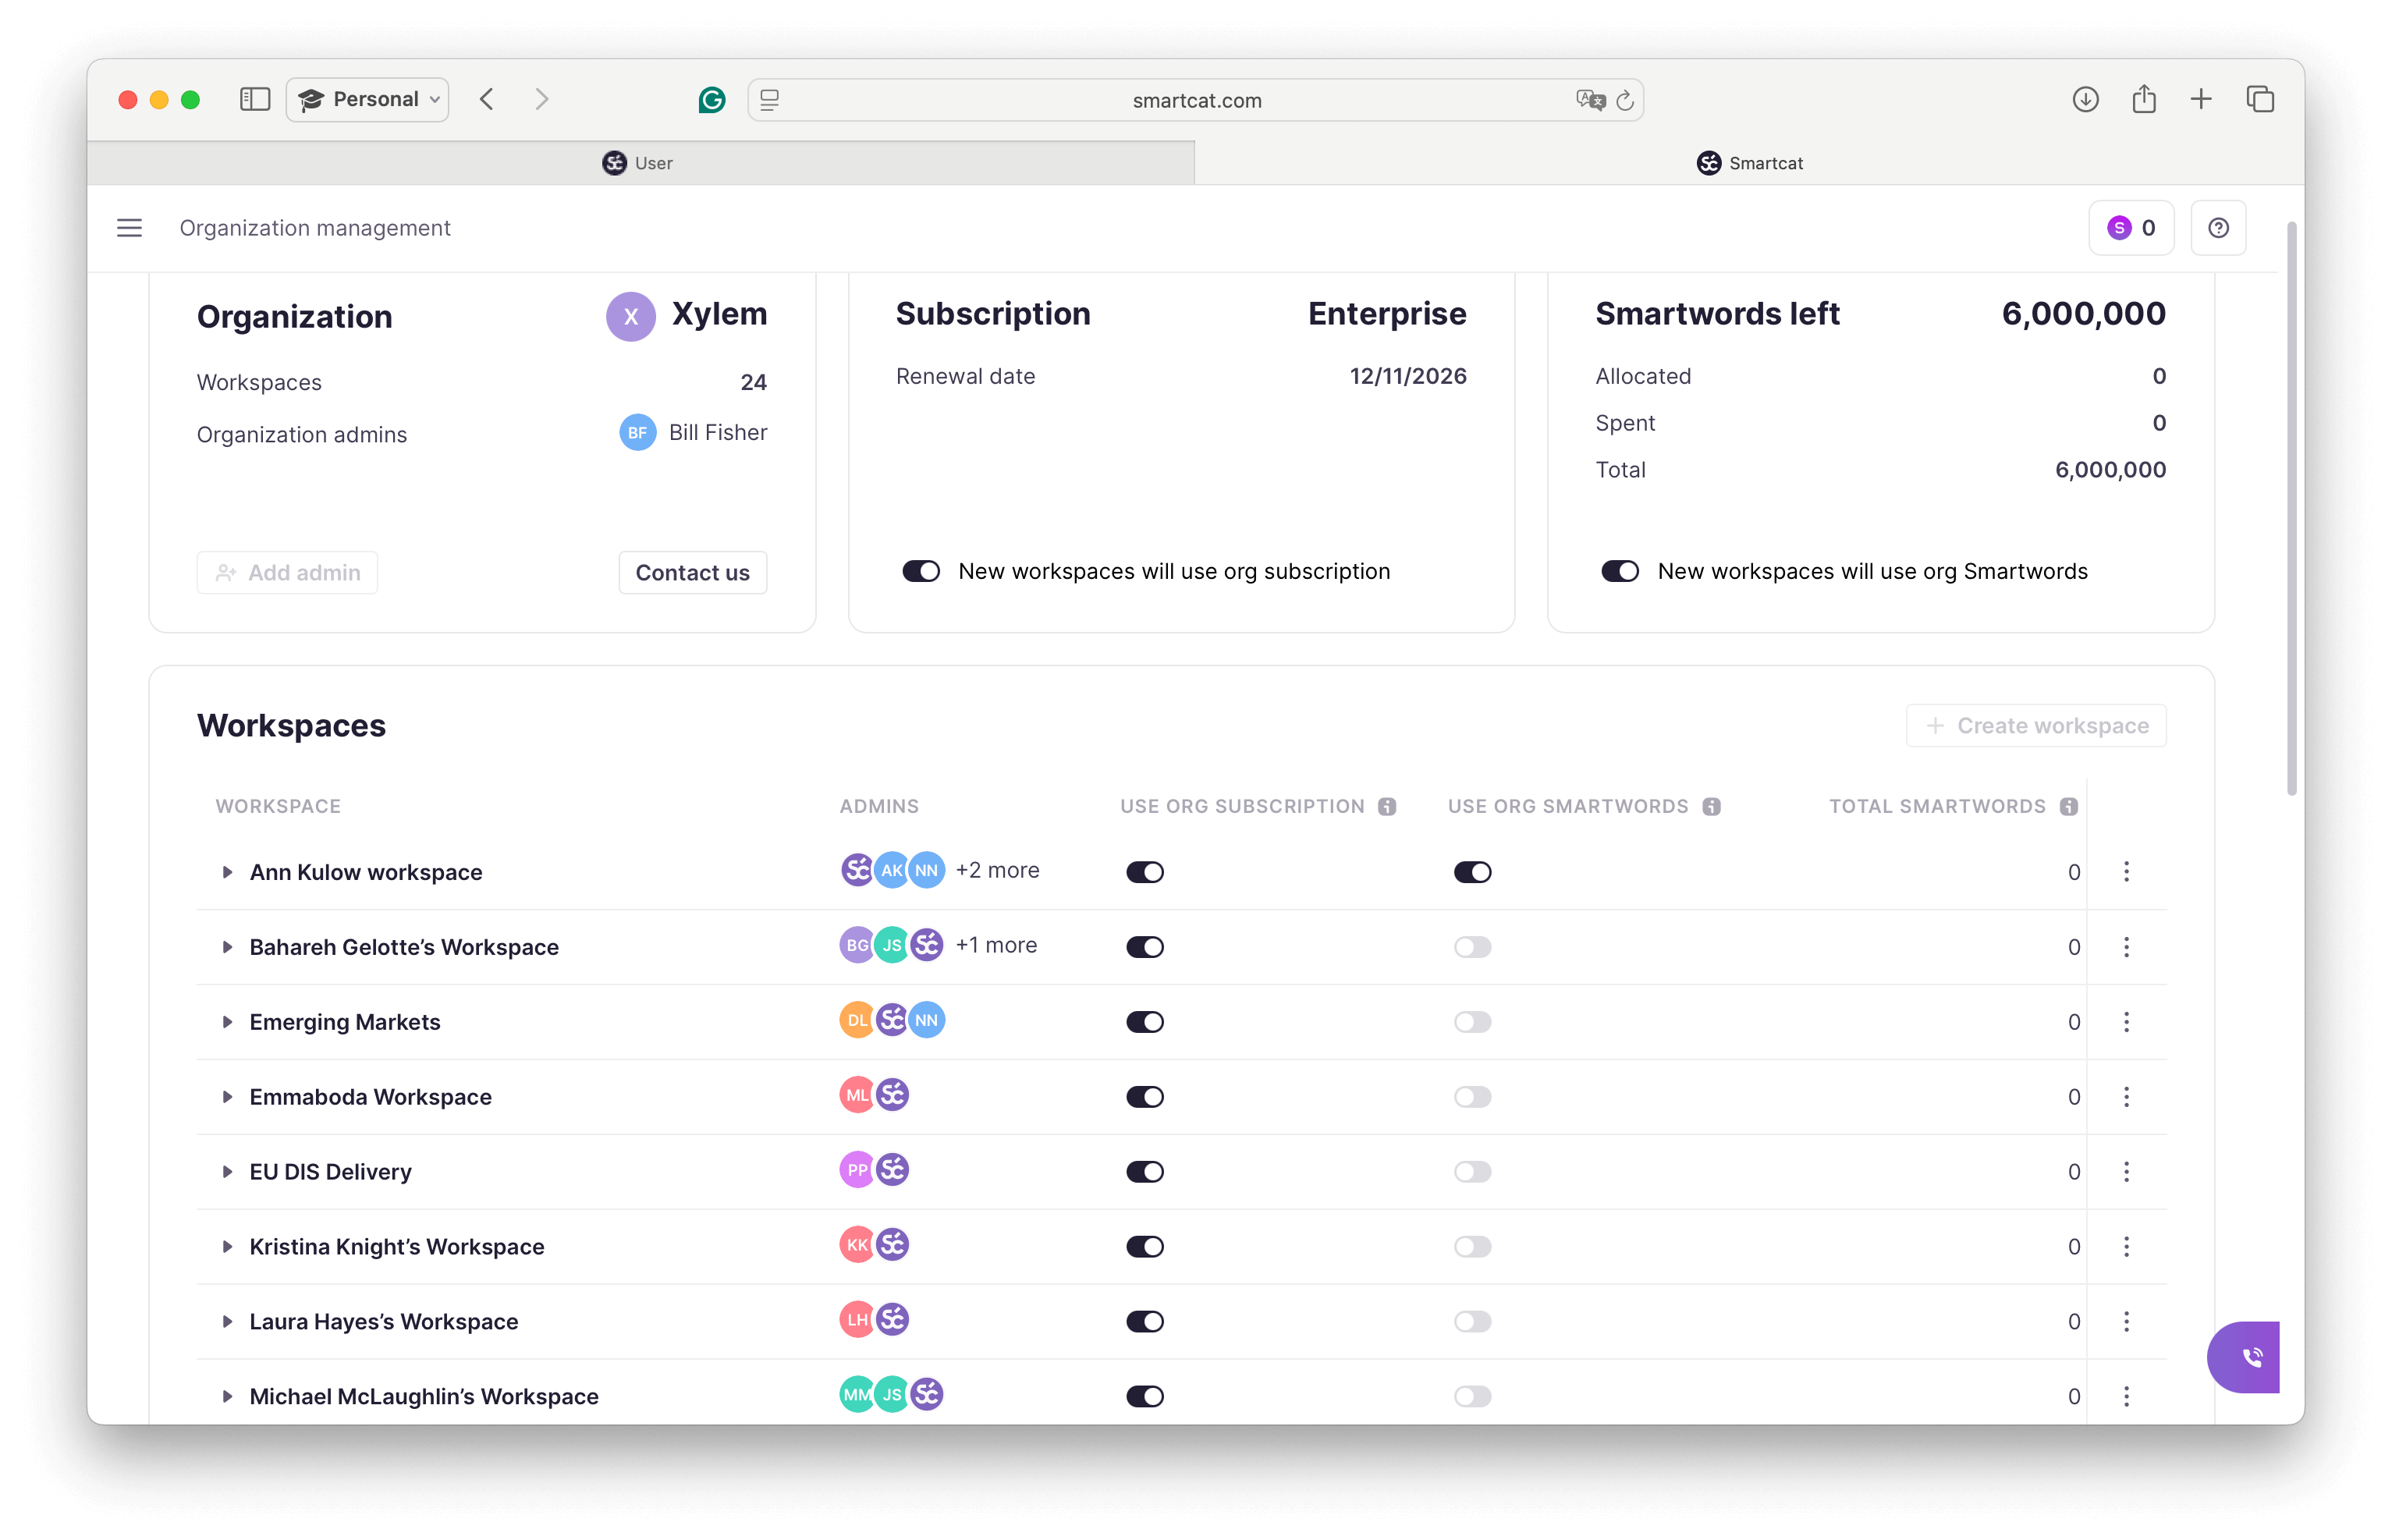
Task: Click the Smartwords balance indicator in header
Action: 2131,228
